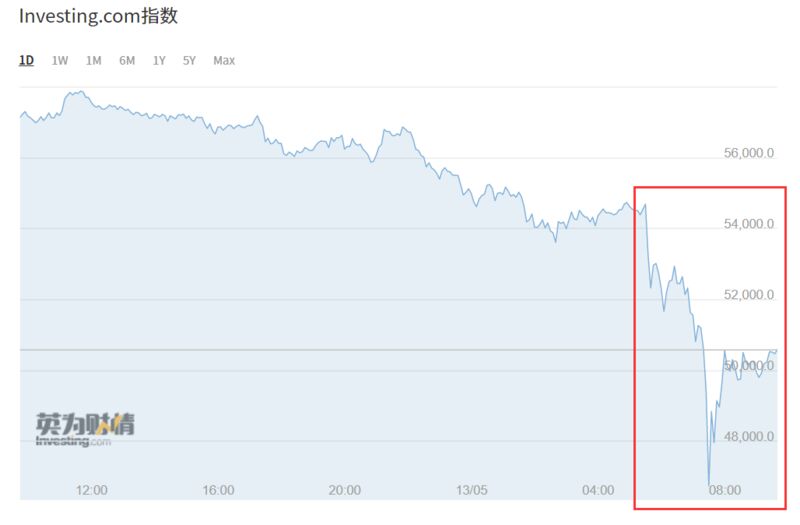
Task: Click the 04:00 time axis label
Action: 597,490
